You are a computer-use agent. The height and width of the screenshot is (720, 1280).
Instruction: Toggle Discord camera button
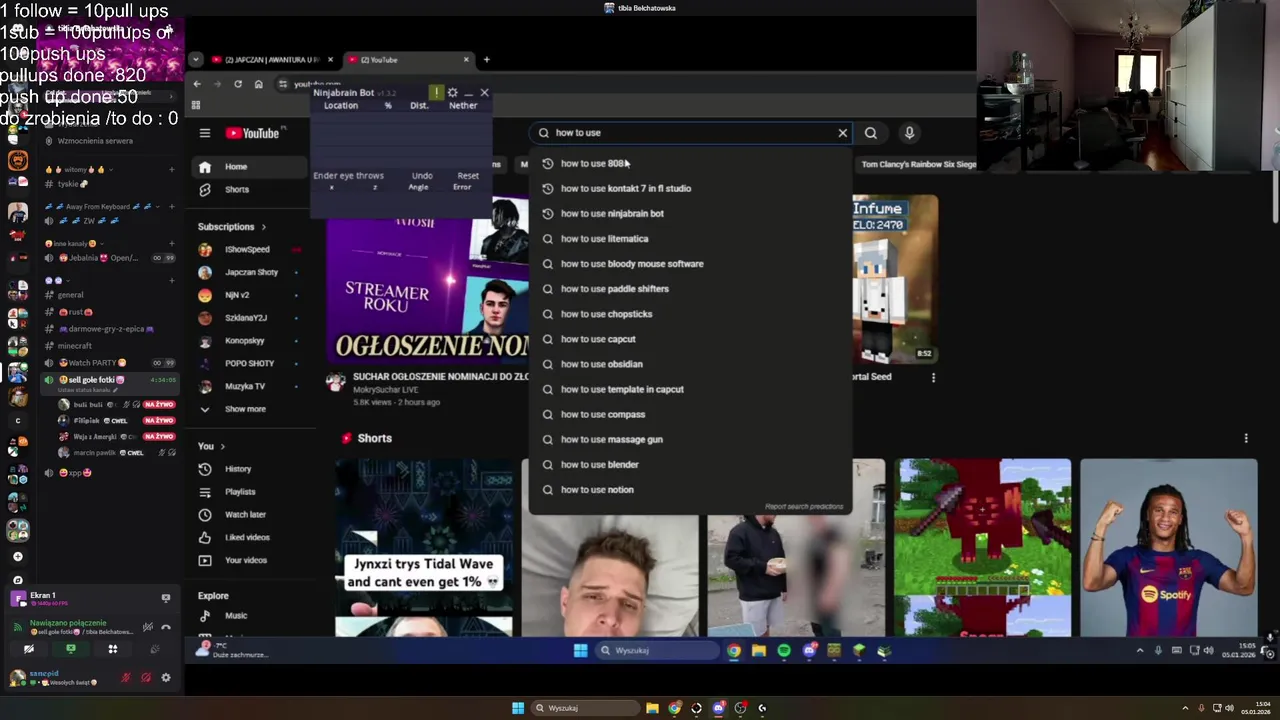click(x=29, y=649)
